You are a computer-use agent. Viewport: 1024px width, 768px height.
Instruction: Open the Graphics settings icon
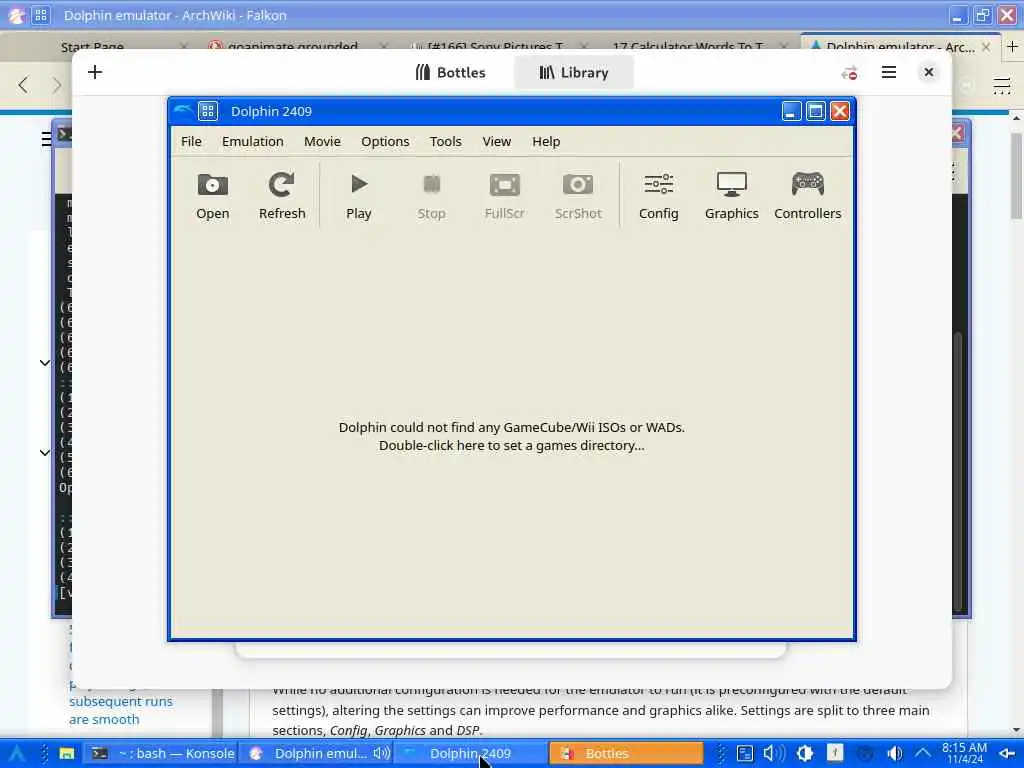(x=731, y=196)
